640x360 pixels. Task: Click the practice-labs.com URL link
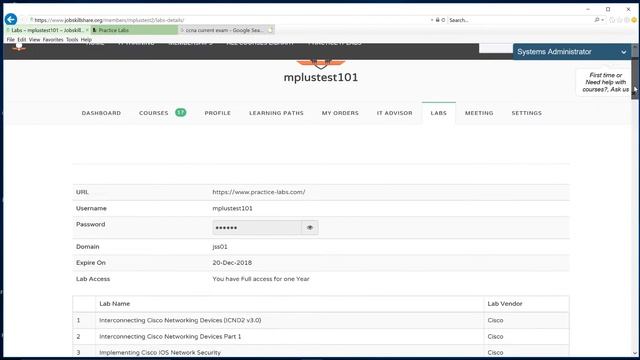point(258,192)
